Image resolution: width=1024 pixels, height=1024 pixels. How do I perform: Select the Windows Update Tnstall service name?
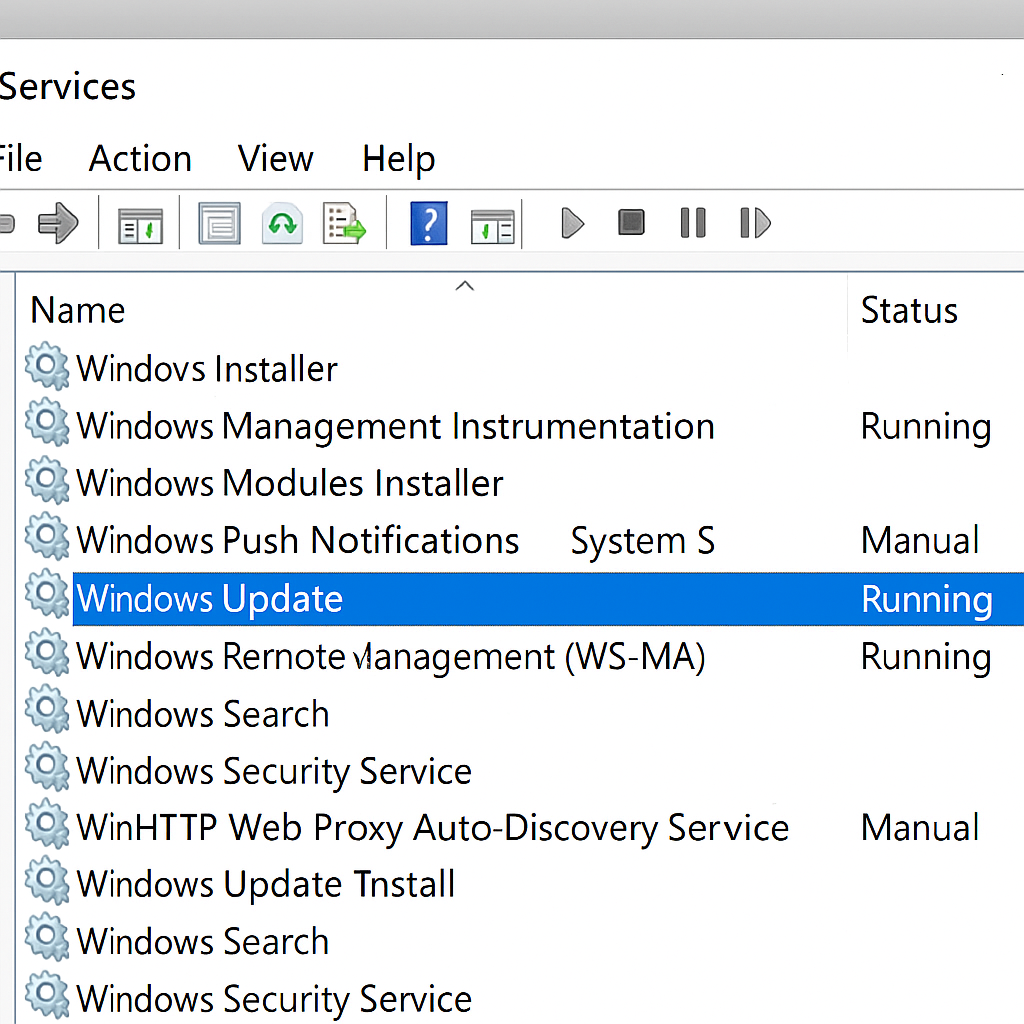click(x=266, y=885)
